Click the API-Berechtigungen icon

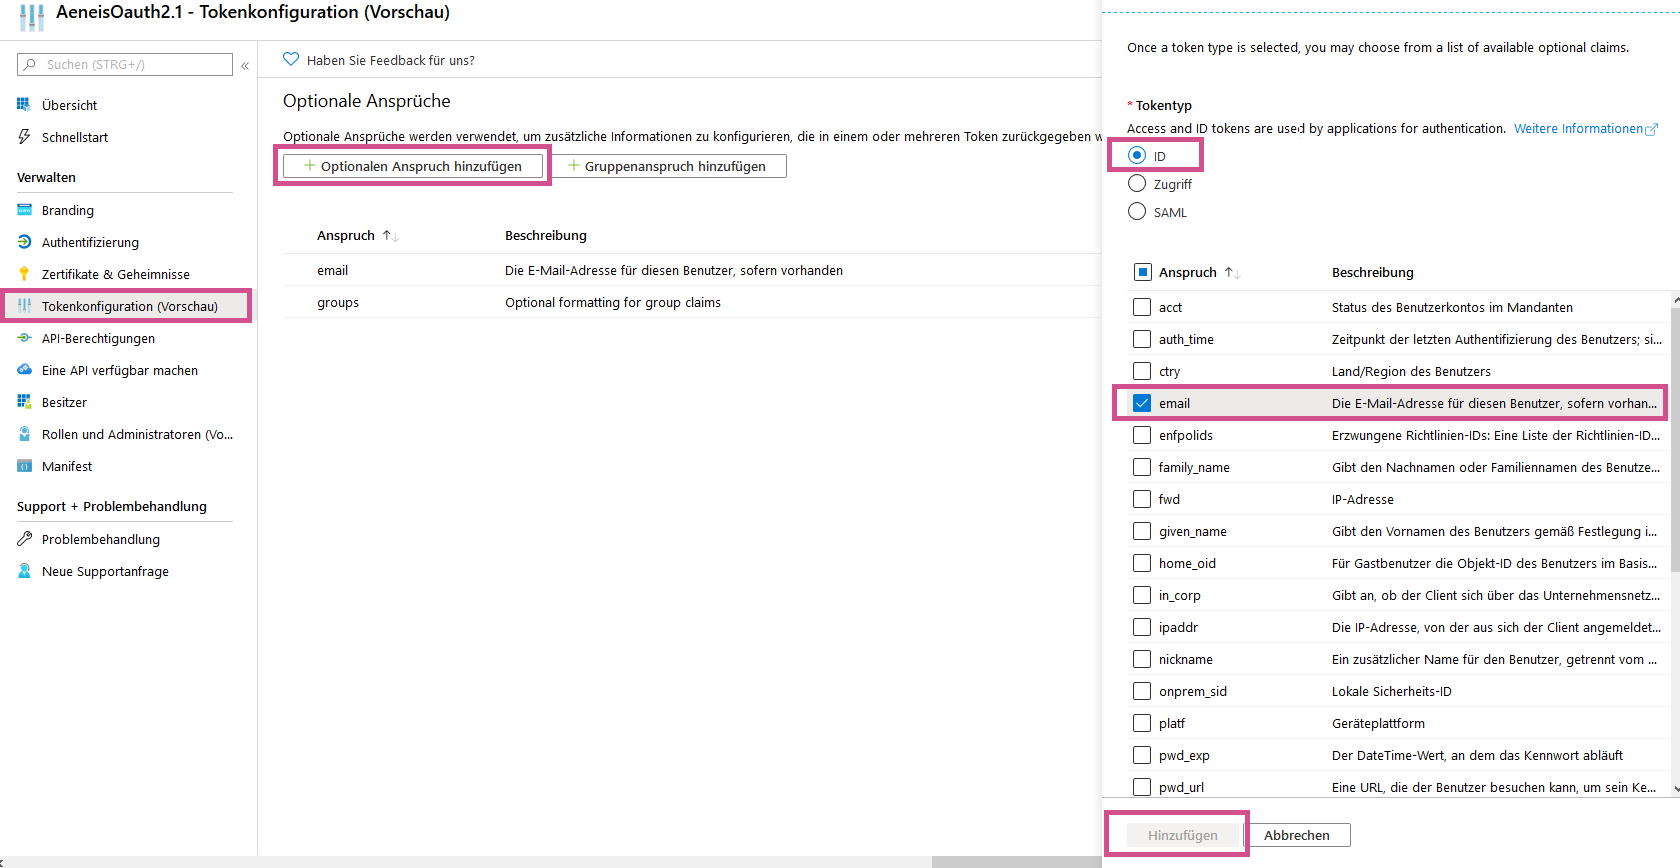[24, 338]
